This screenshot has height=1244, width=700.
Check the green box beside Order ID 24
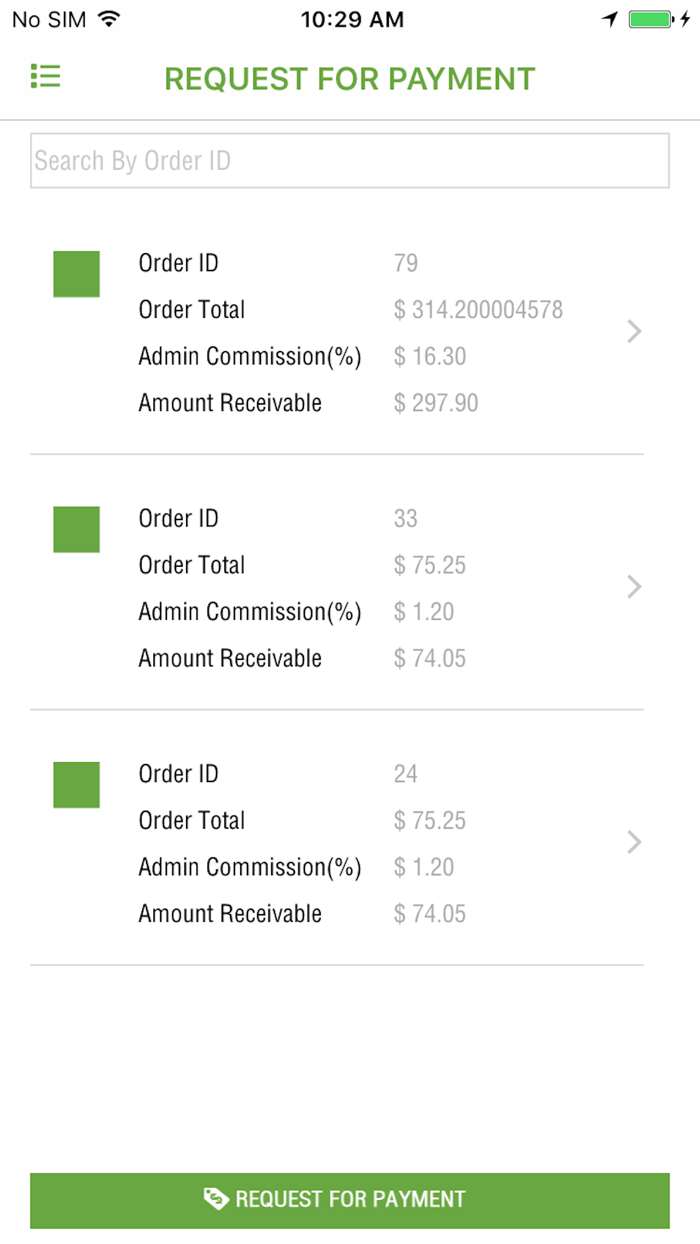pyautogui.click(x=76, y=785)
